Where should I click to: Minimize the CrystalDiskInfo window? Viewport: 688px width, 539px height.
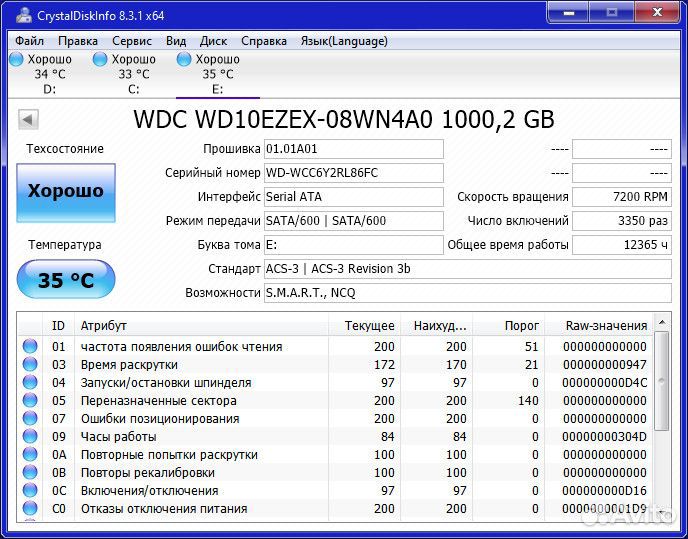click(569, 13)
